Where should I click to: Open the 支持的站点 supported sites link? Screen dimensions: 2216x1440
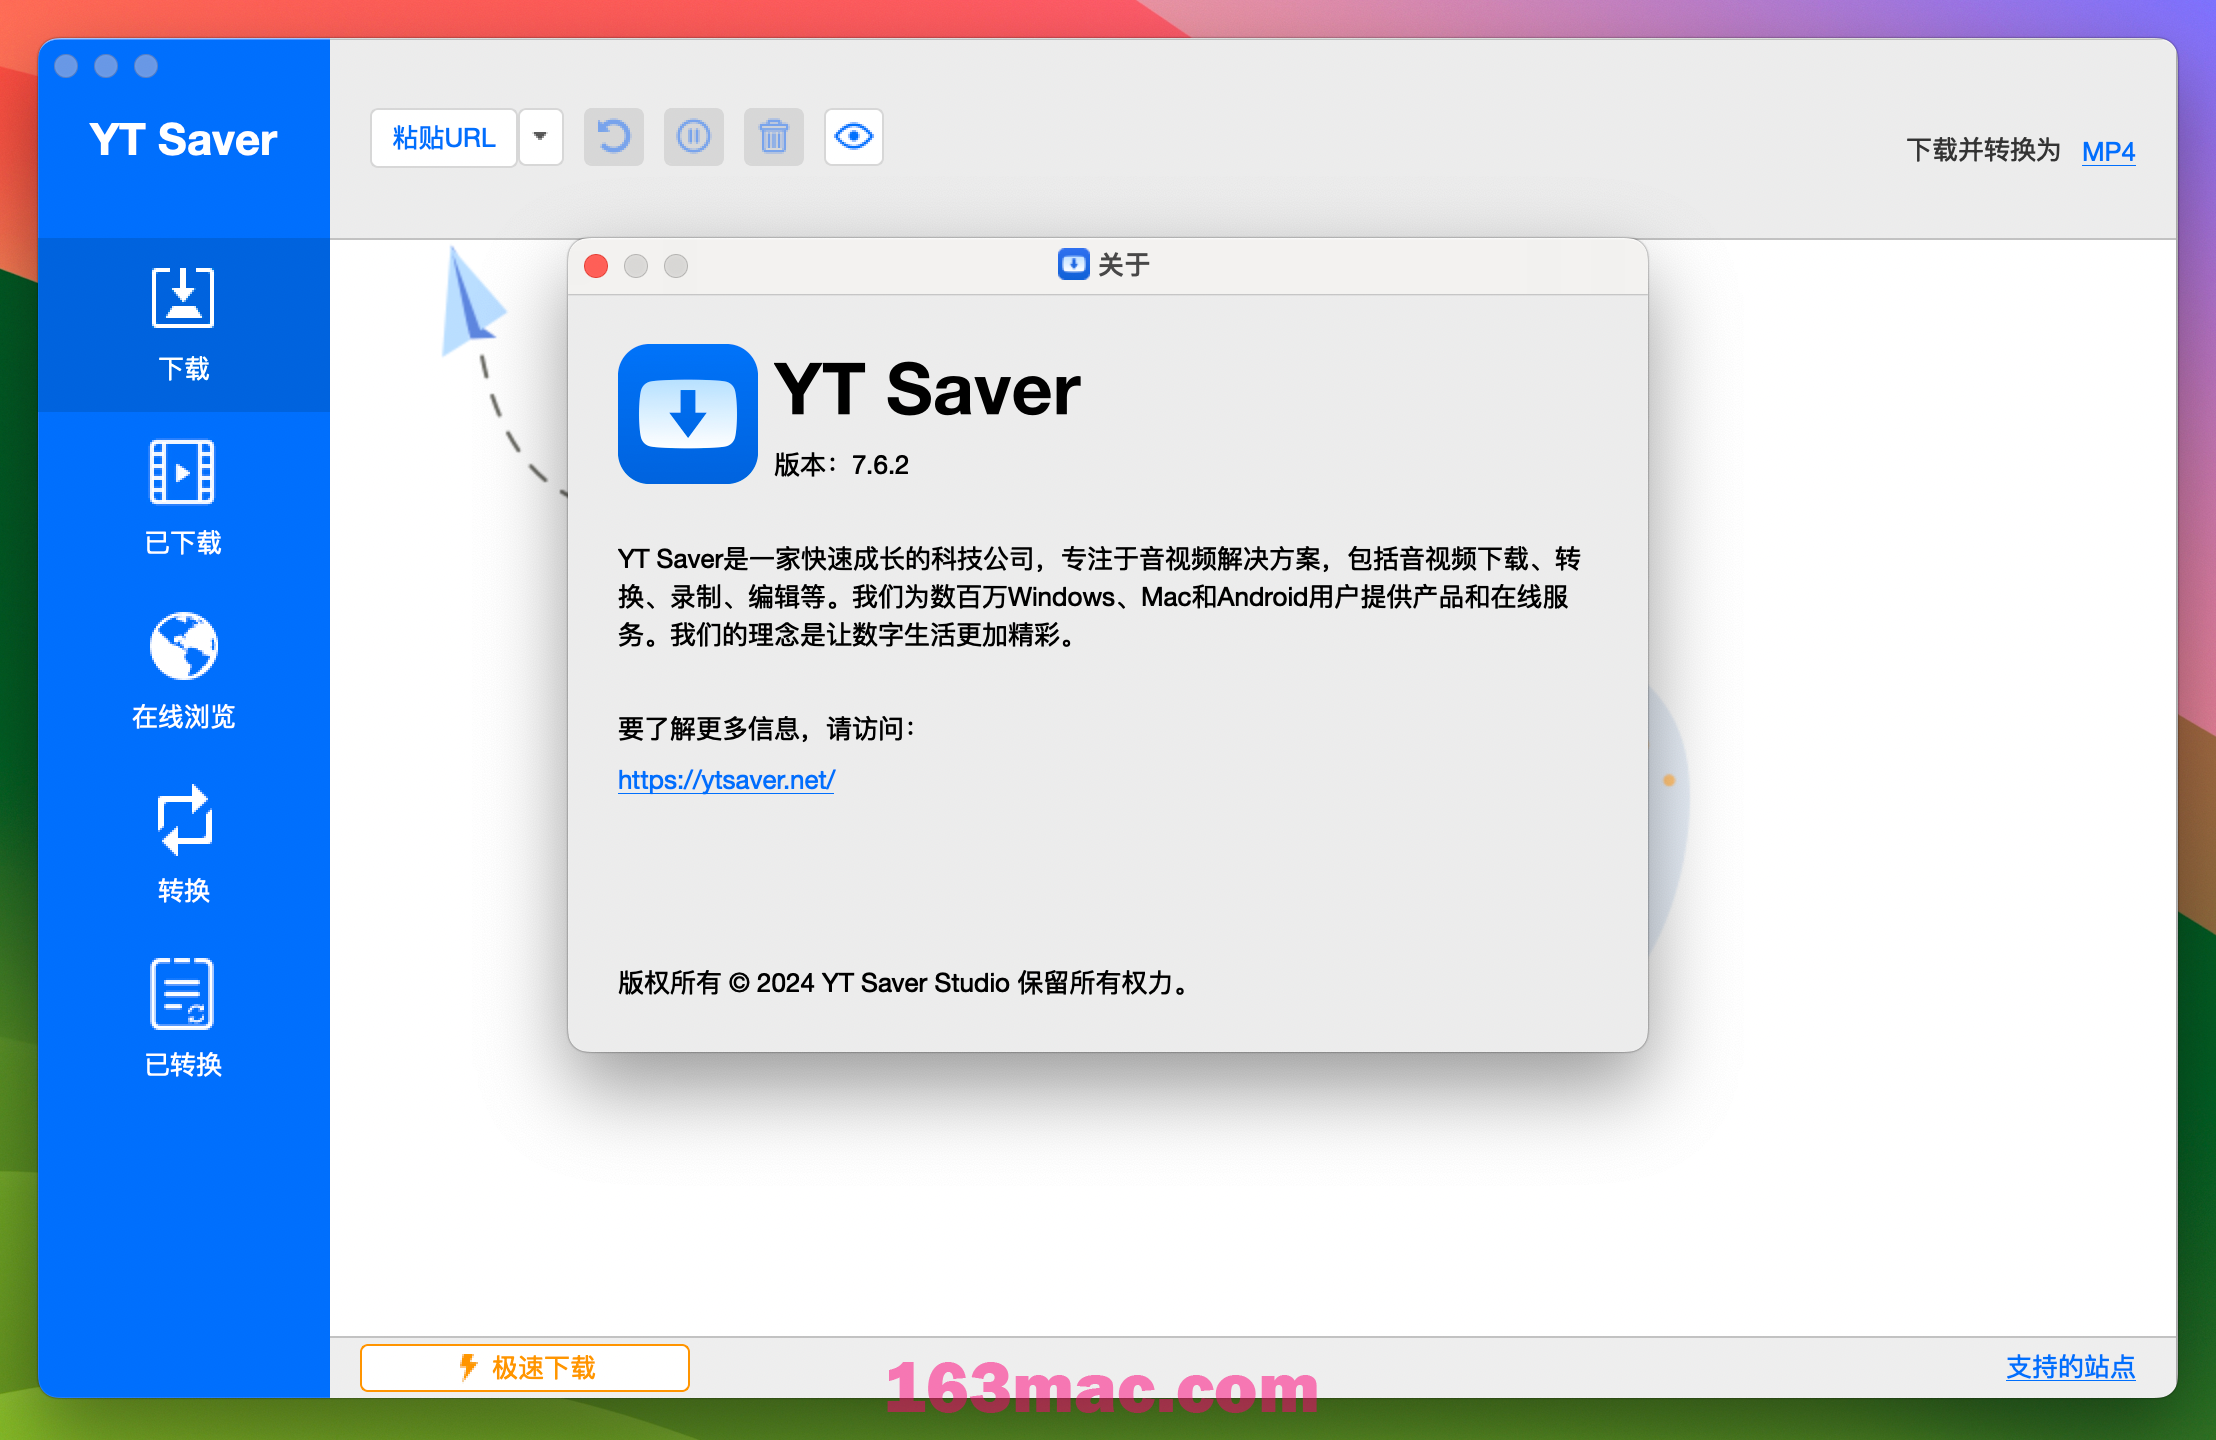[x=2070, y=1367]
